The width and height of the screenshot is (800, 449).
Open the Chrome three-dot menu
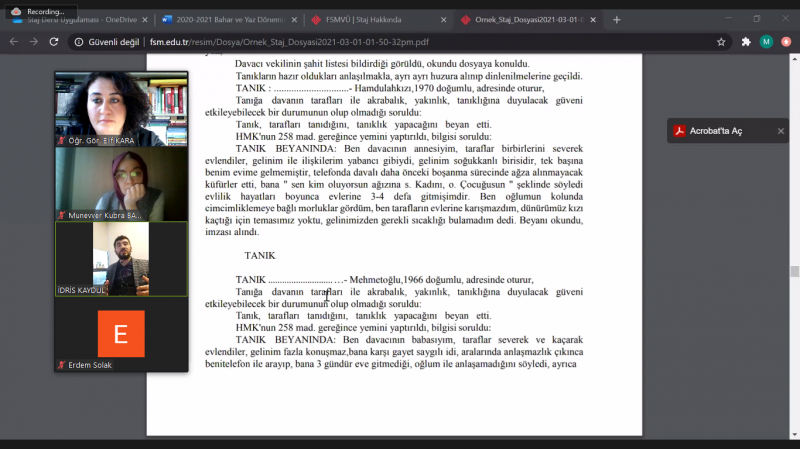[786, 42]
